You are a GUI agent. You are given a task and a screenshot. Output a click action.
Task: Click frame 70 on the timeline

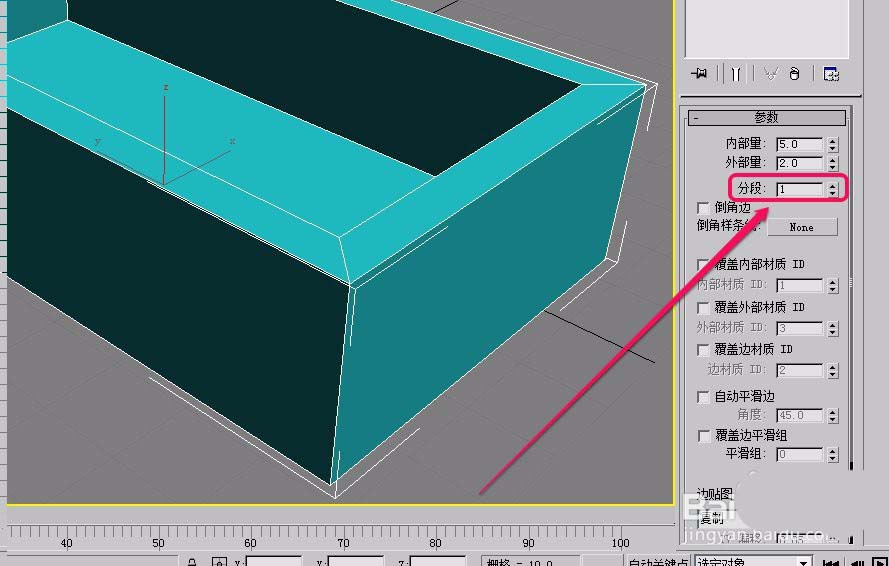[x=343, y=543]
